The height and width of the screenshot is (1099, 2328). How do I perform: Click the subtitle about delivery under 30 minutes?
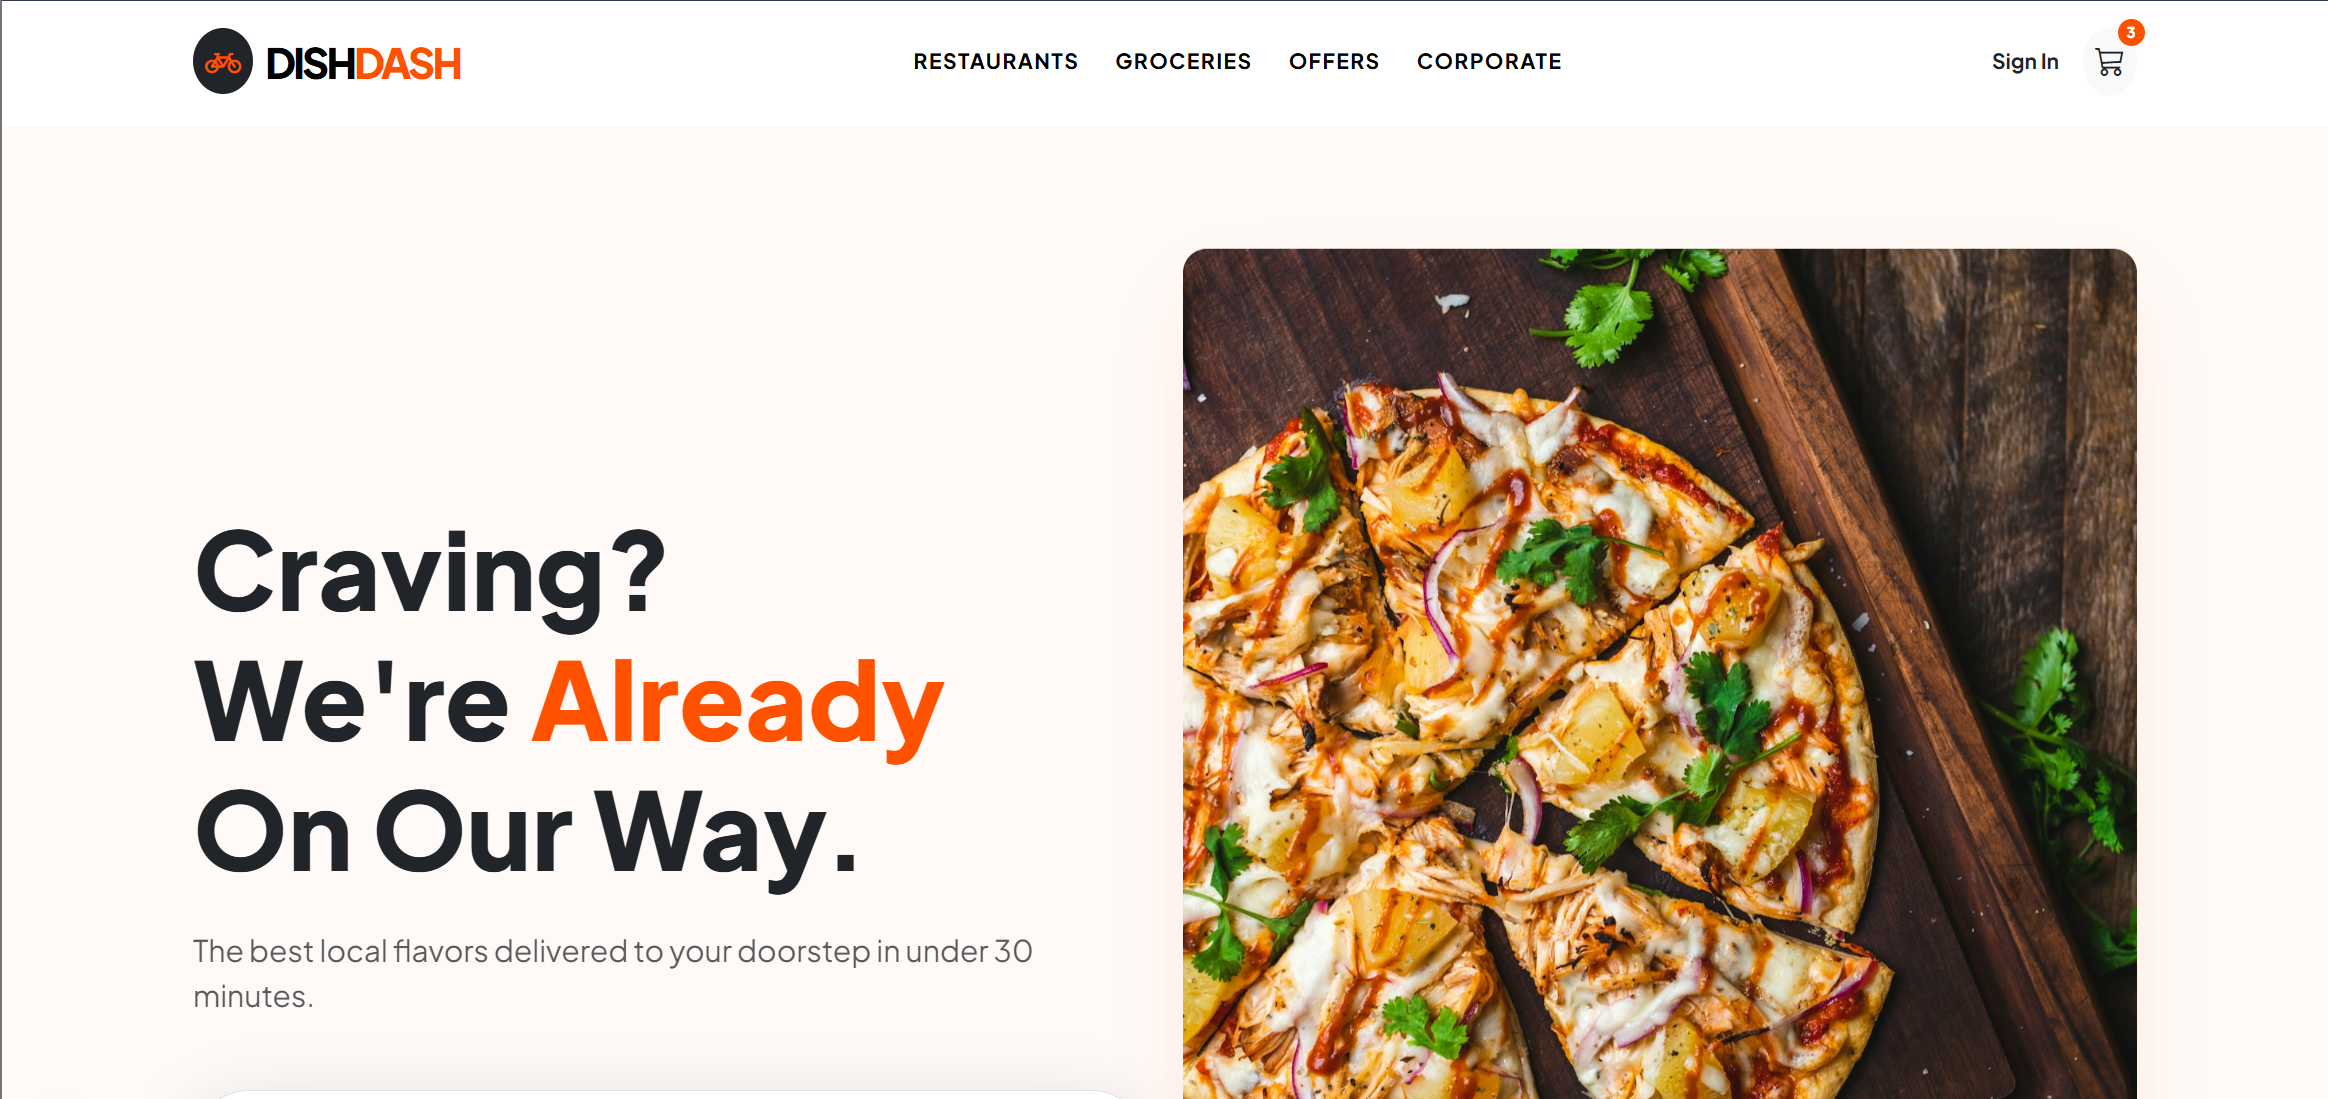tap(612, 973)
